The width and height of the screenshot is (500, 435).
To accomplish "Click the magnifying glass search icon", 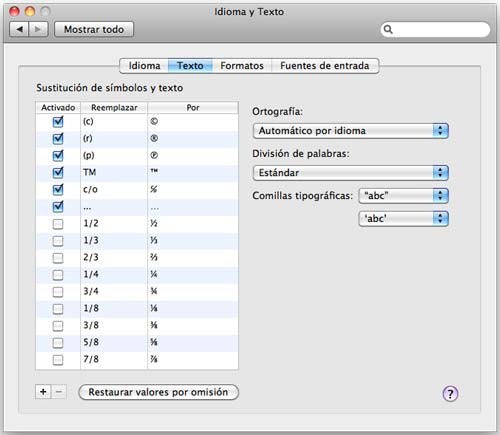I will tap(388, 29).
